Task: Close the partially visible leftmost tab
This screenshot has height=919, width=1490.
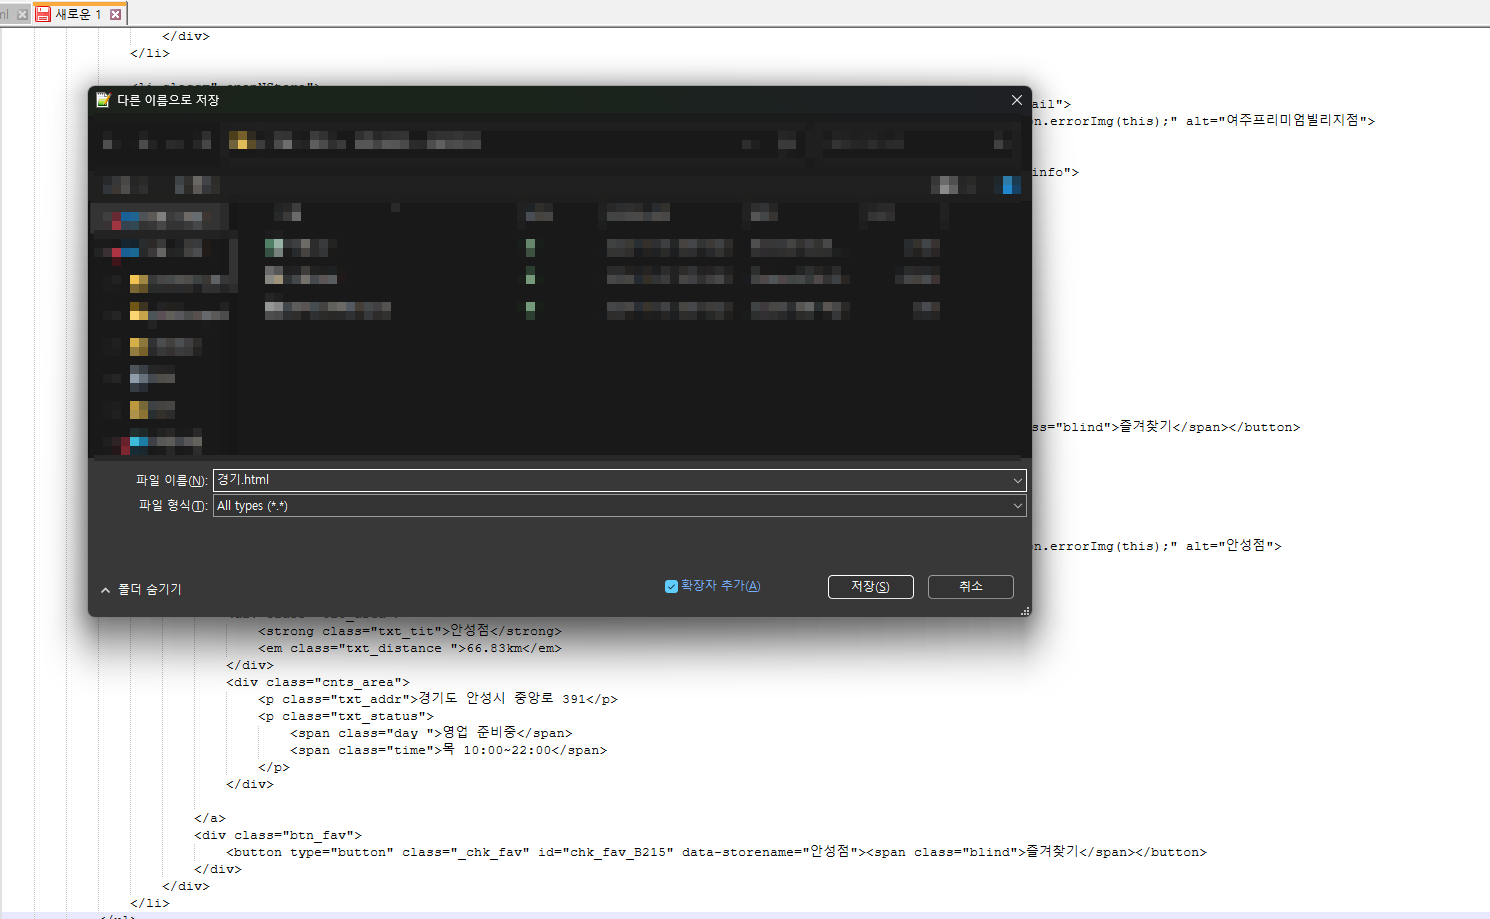Action: point(22,14)
